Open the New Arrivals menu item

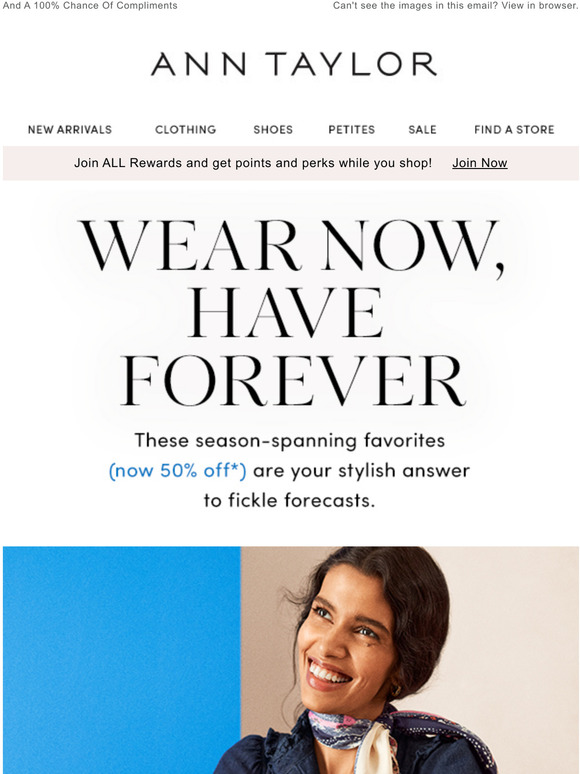(x=70, y=129)
